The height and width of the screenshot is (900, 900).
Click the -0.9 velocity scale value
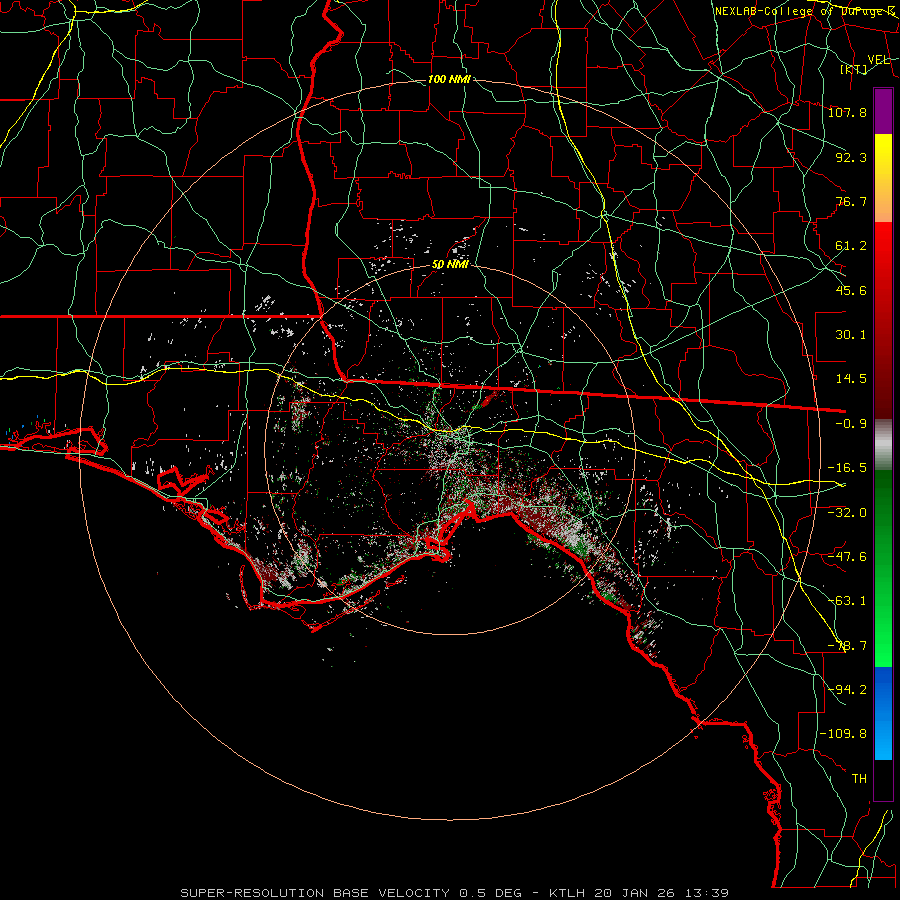coord(851,424)
